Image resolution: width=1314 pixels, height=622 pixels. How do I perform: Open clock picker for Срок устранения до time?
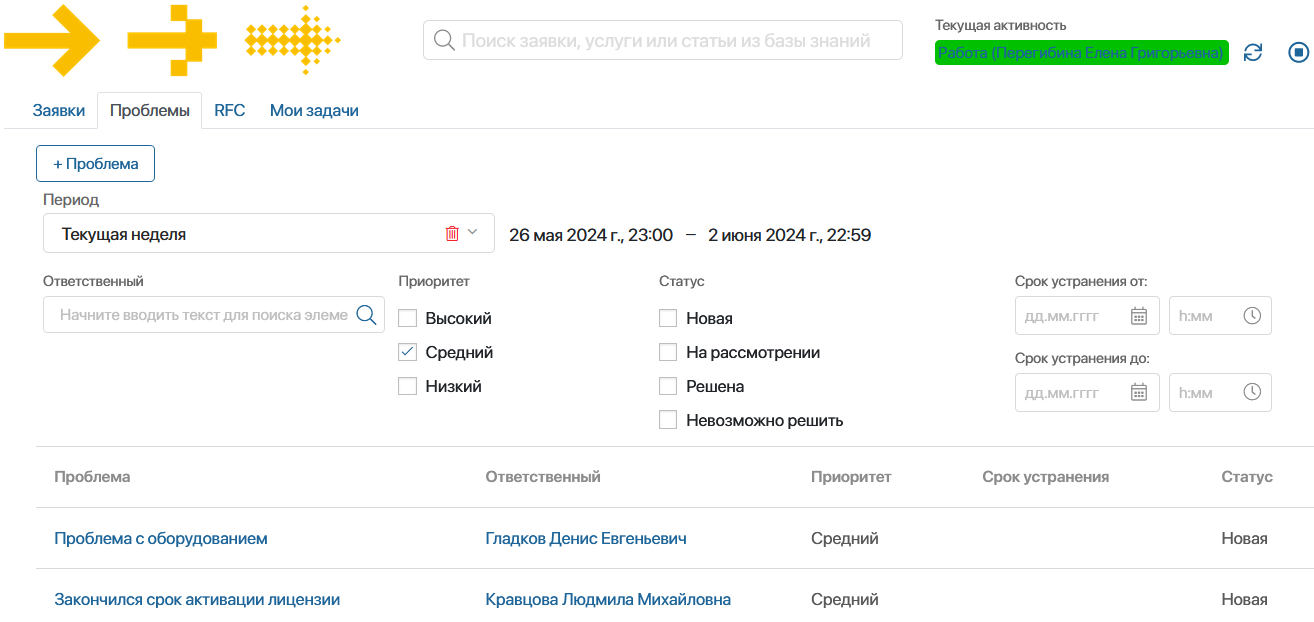(x=1252, y=393)
